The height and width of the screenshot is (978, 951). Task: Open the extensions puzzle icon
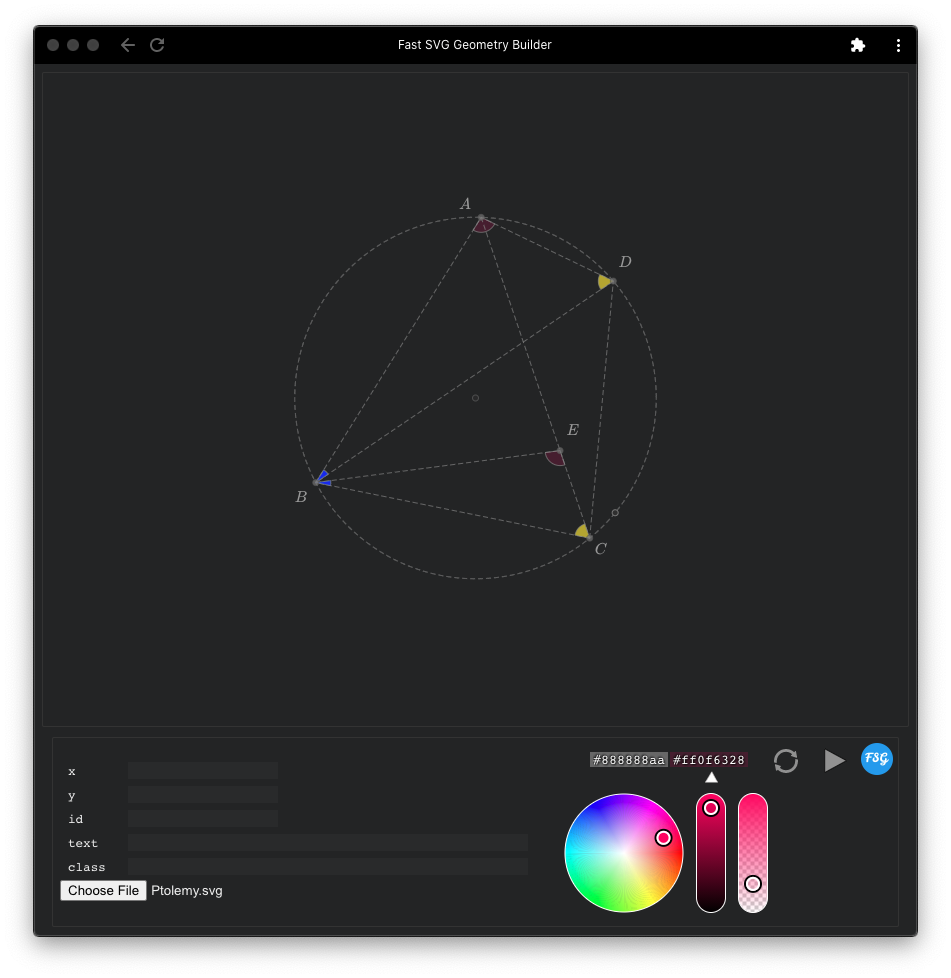point(857,45)
